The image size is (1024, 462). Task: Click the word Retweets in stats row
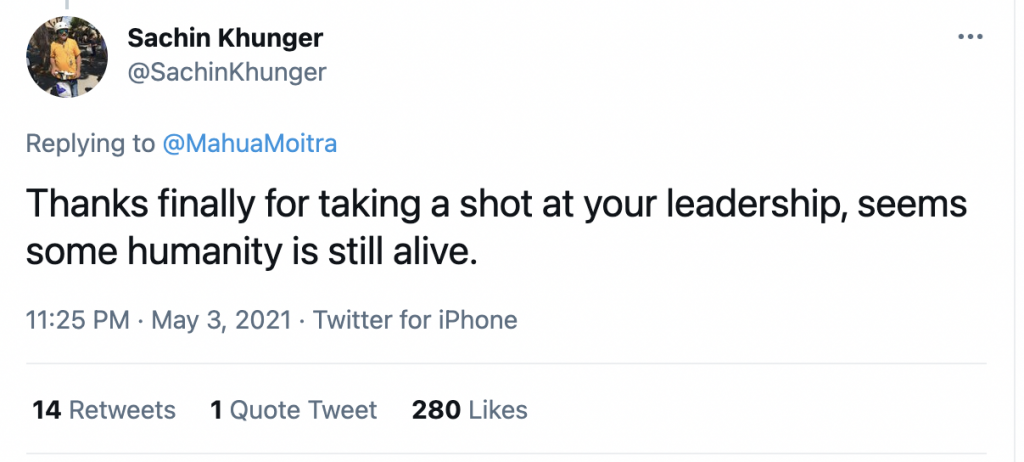click(x=122, y=410)
